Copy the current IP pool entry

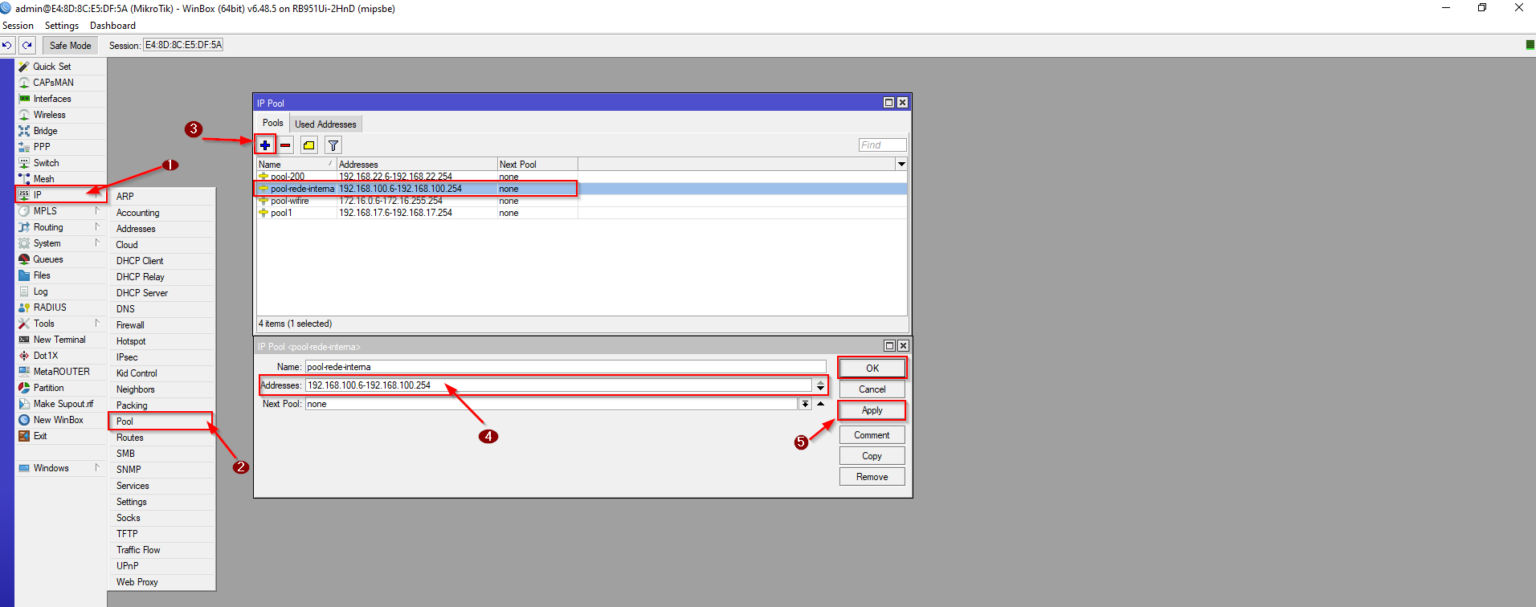pos(871,455)
